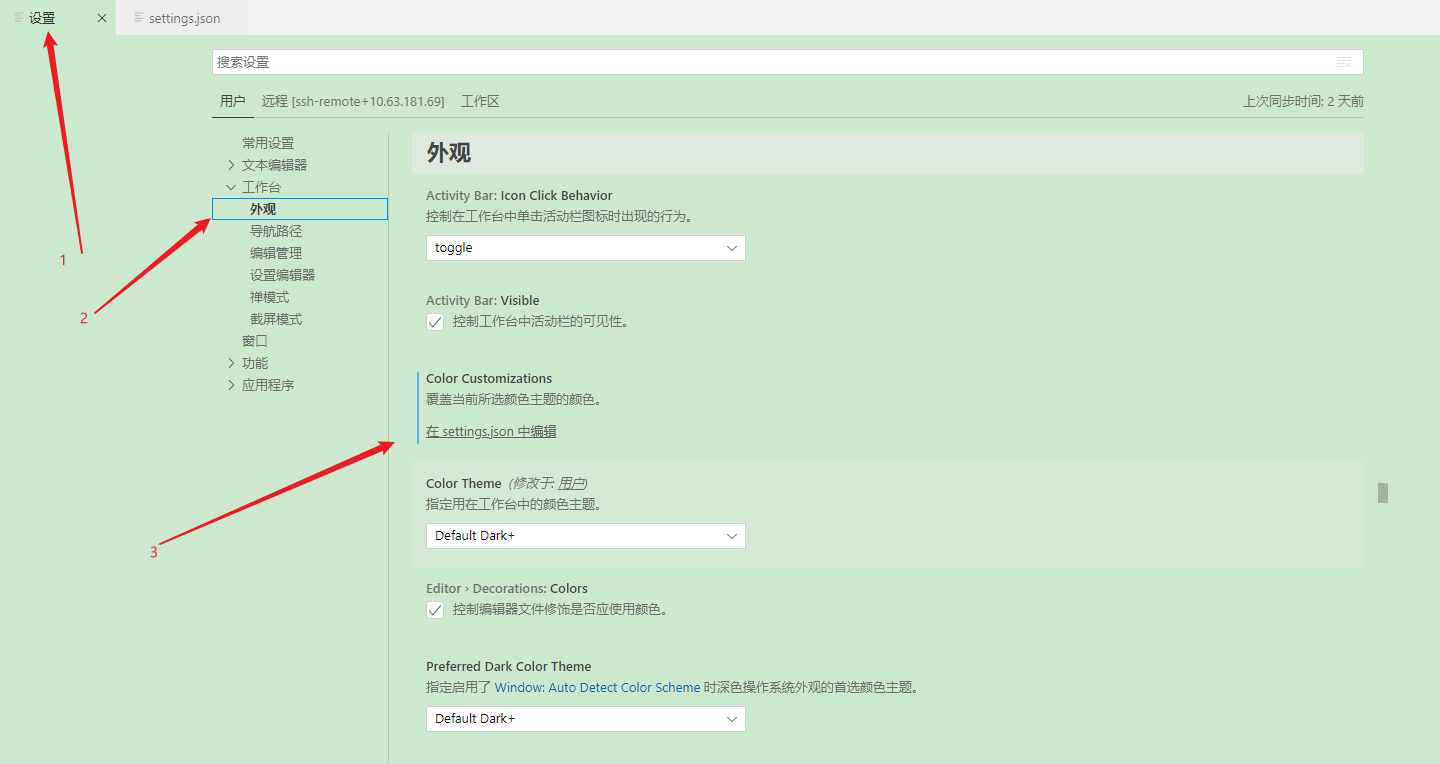Select 文本编辑器 in the settings tree

point(275,165)
